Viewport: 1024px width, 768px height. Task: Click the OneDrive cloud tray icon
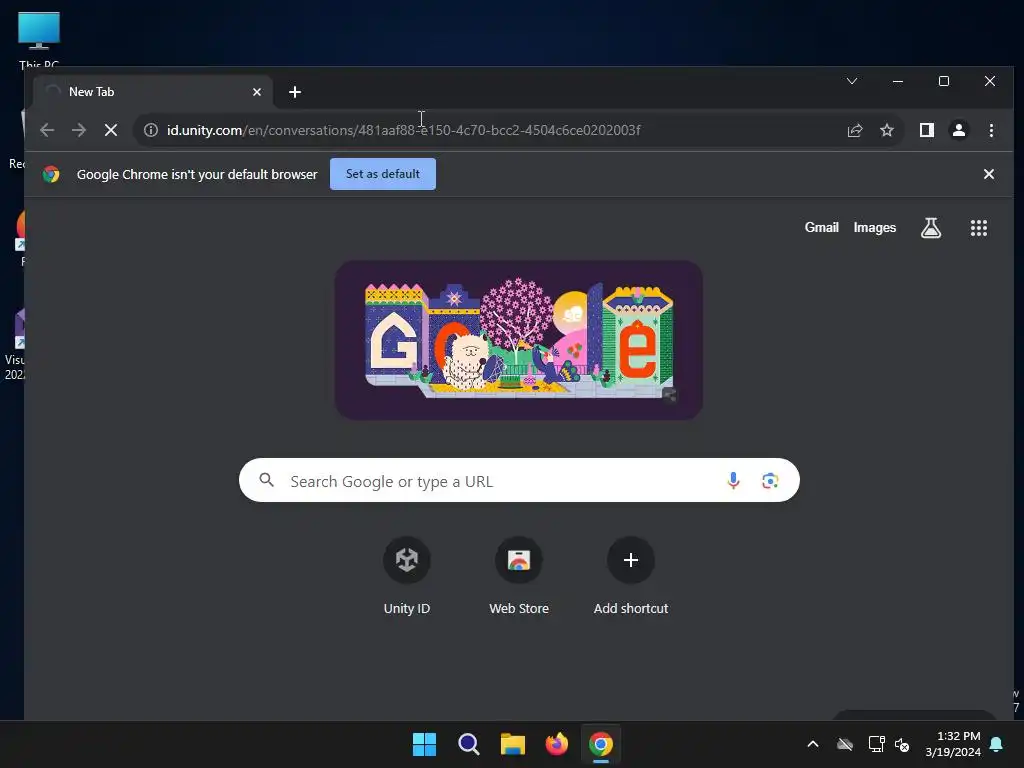(x=845, y=744)
